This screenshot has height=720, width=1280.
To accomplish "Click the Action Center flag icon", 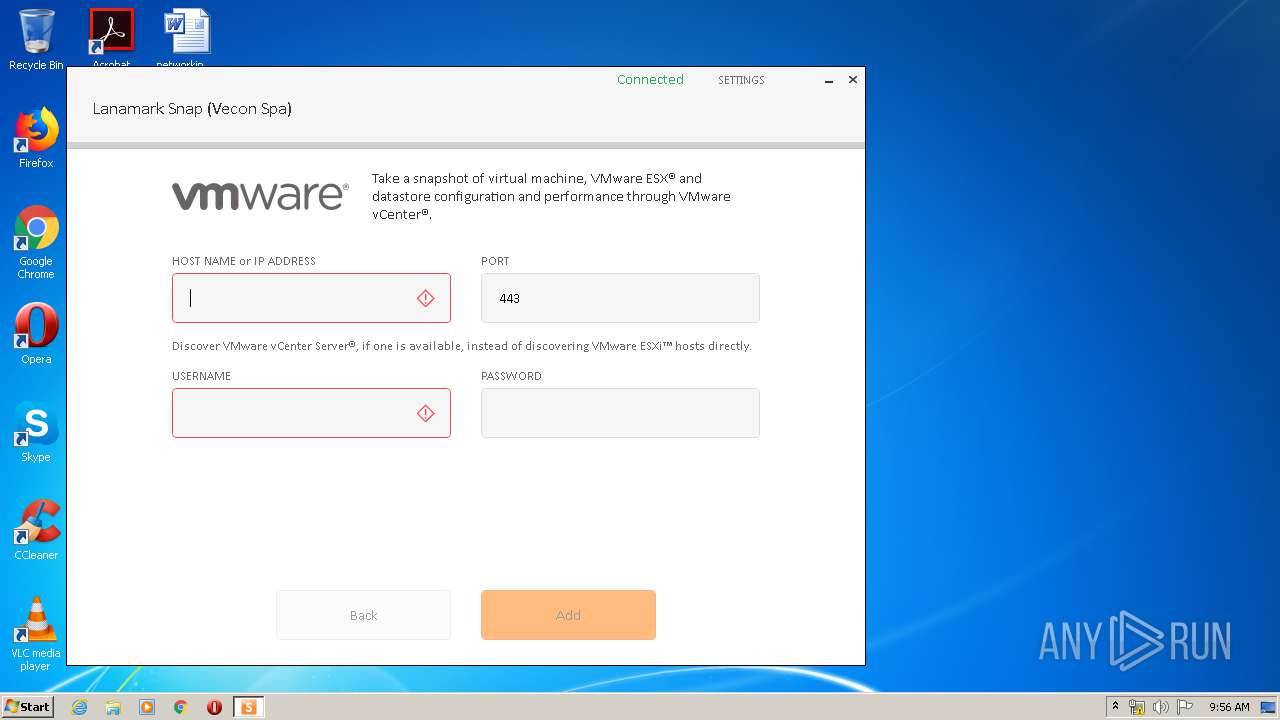I will tap(1185, 707).
